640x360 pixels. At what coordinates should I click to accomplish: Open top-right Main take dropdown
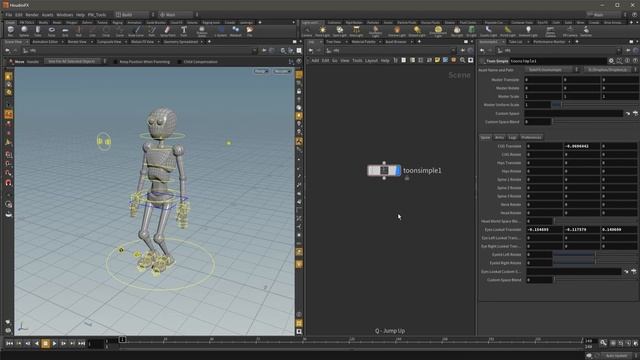(607, 15)
